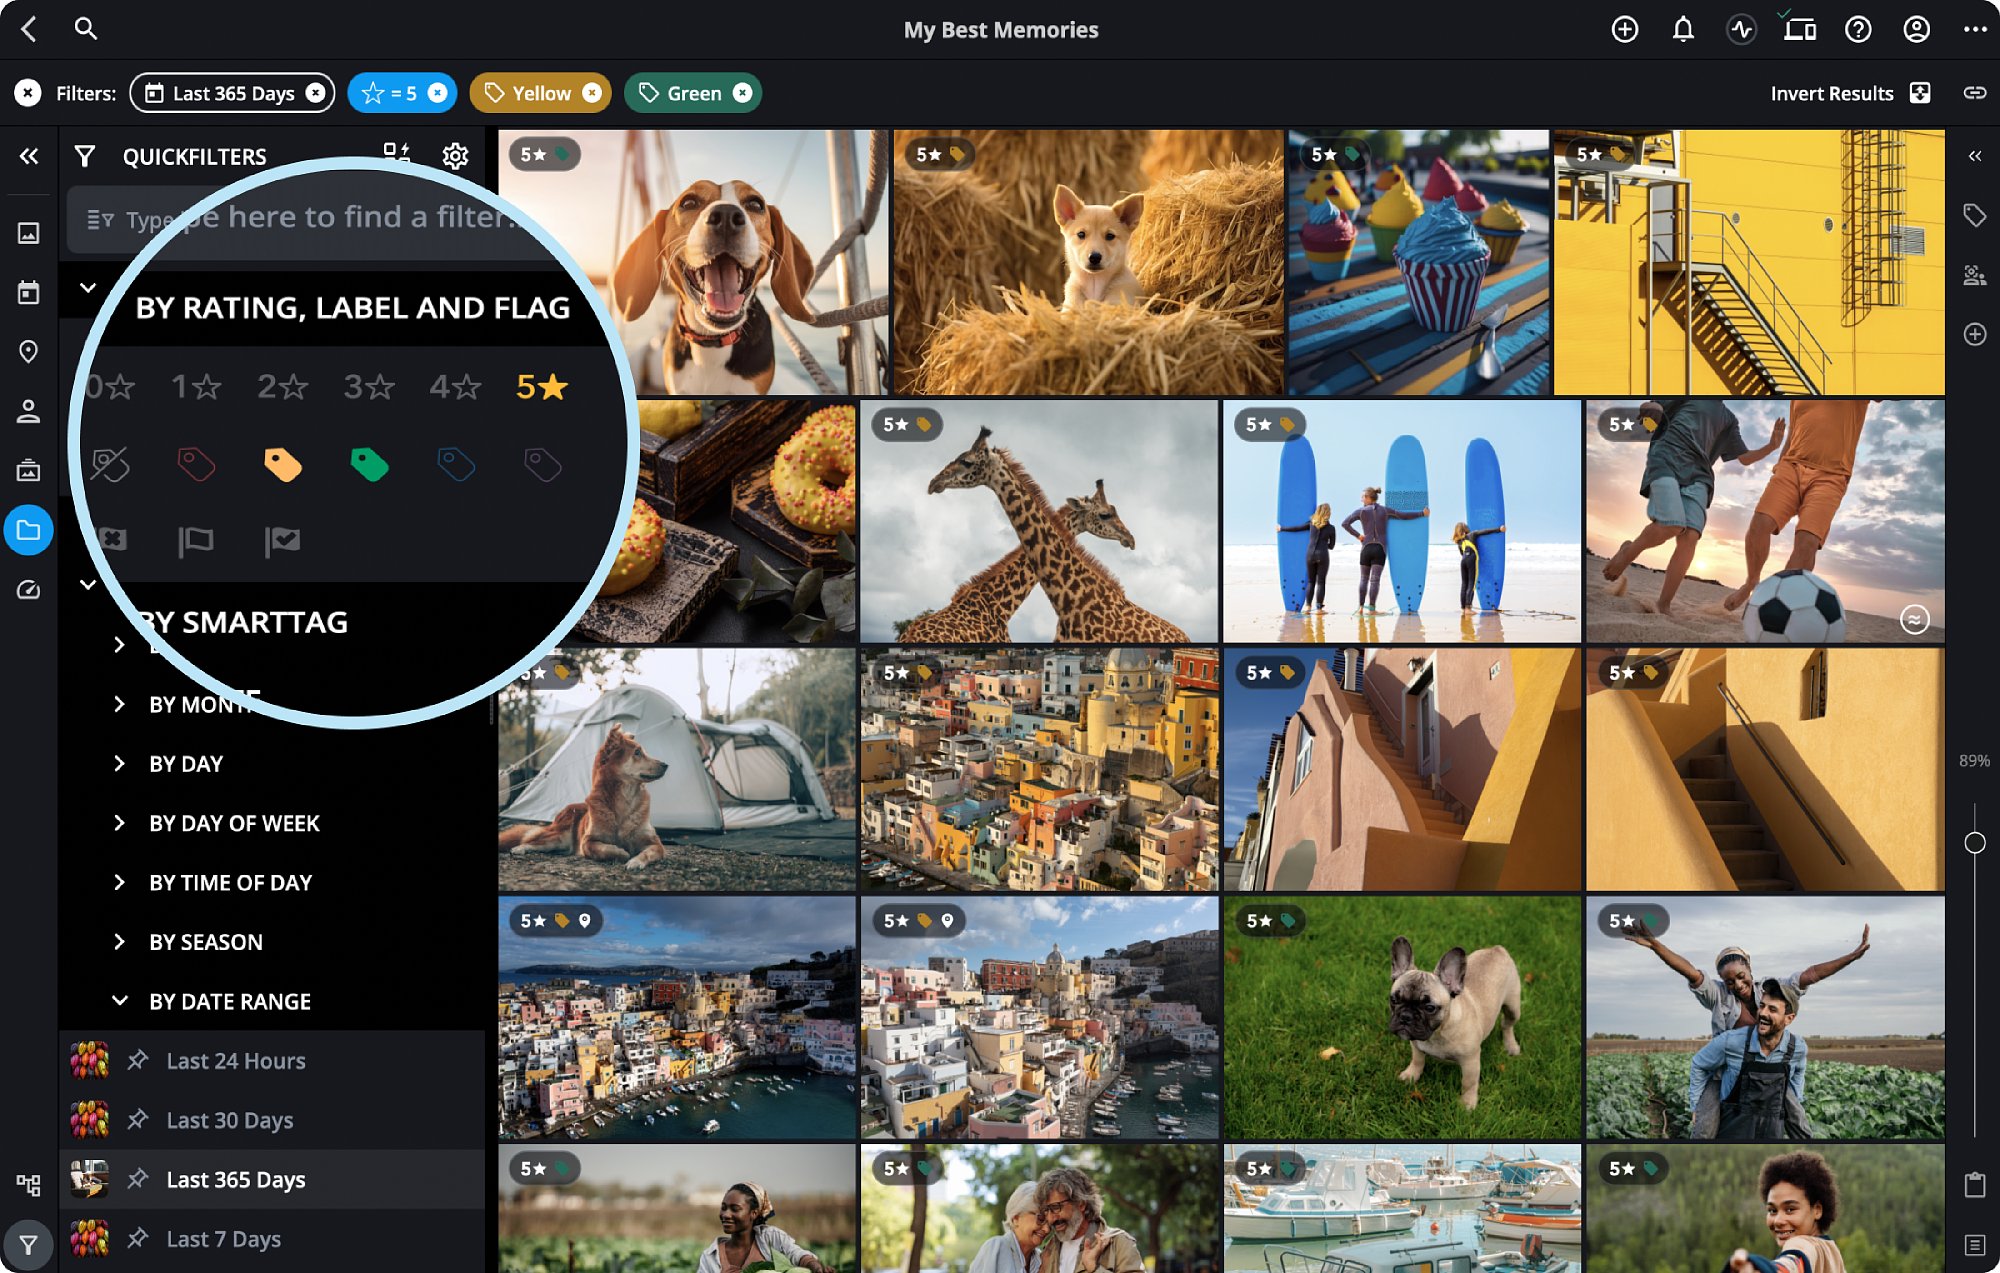This screenshot has width=2000, height=1273.
Task: Pin the Last 24 Hours filter
Action: 138,1060
